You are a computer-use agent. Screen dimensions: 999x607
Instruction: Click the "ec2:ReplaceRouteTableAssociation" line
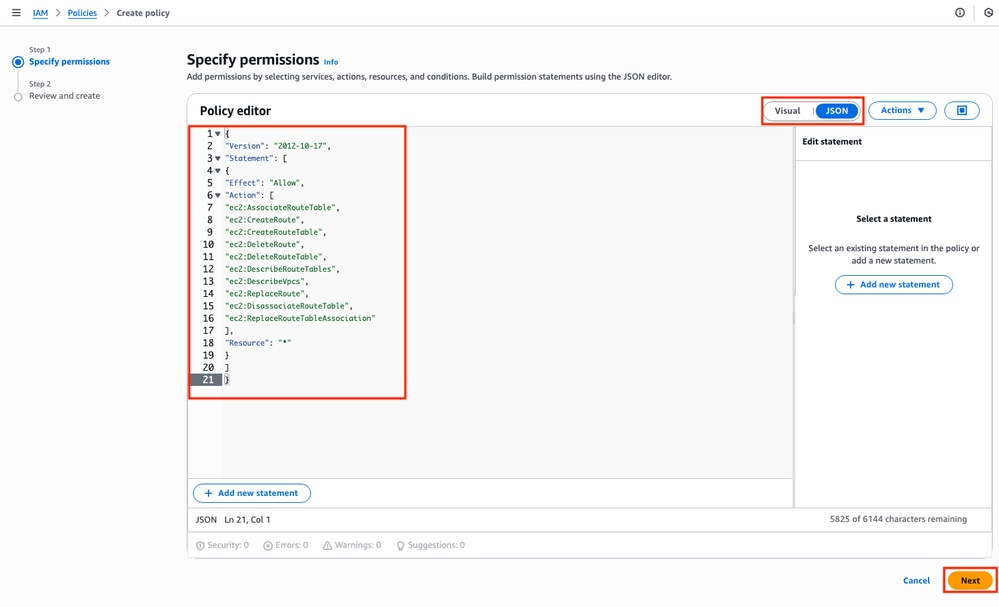(300, 318)
